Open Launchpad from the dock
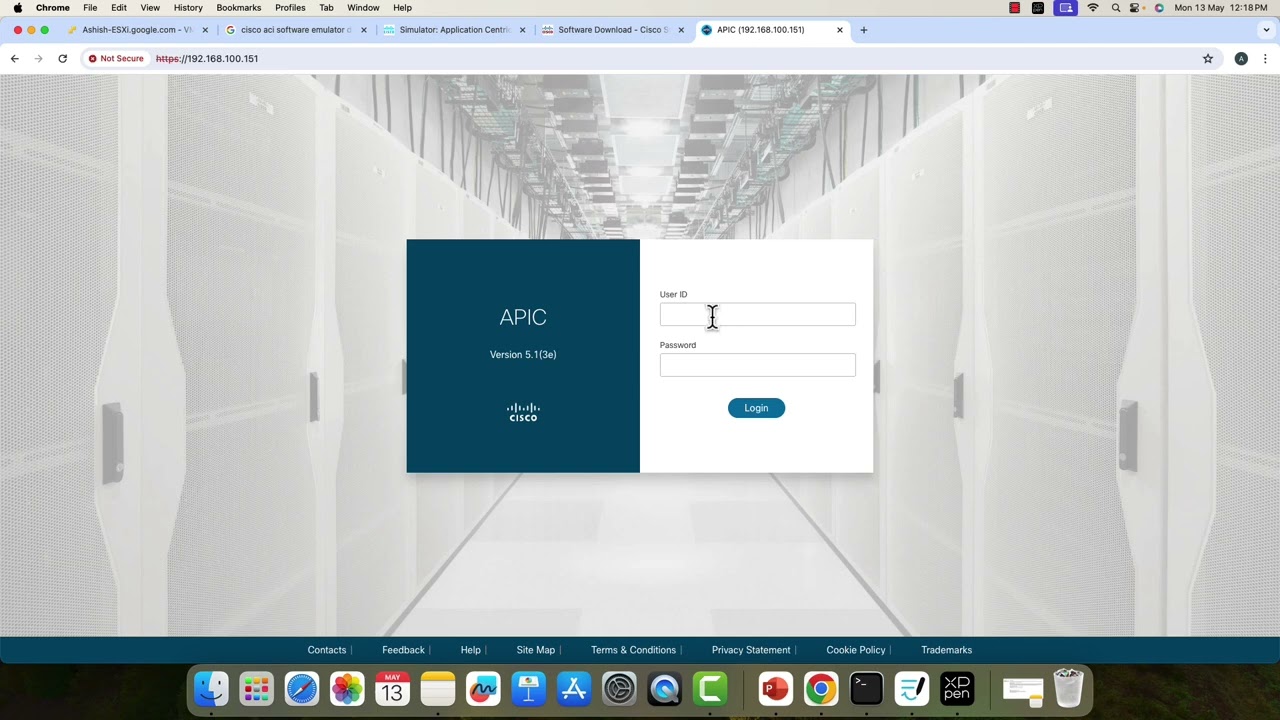The width and height of the screenshot is (1280, 720). click(x=257, y=689)
